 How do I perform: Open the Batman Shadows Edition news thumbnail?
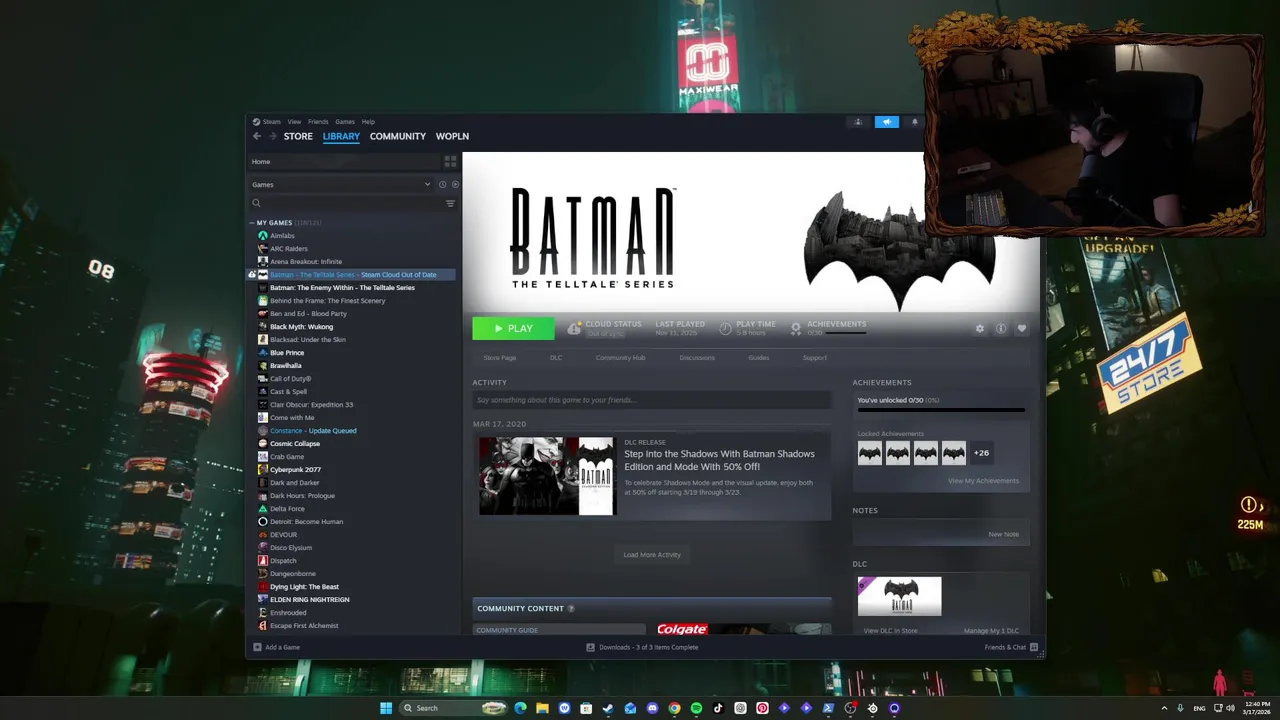(x=546, y=476)
